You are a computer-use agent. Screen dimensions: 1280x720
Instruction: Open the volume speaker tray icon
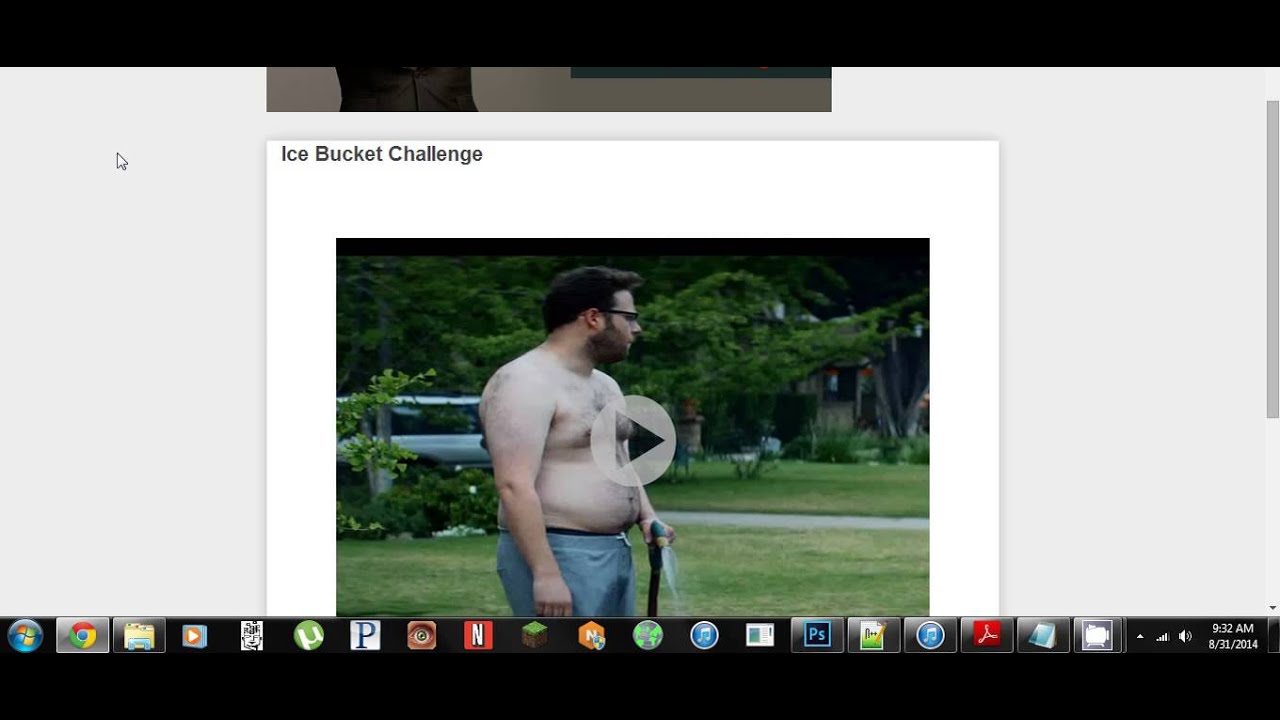click(1185, 637)
